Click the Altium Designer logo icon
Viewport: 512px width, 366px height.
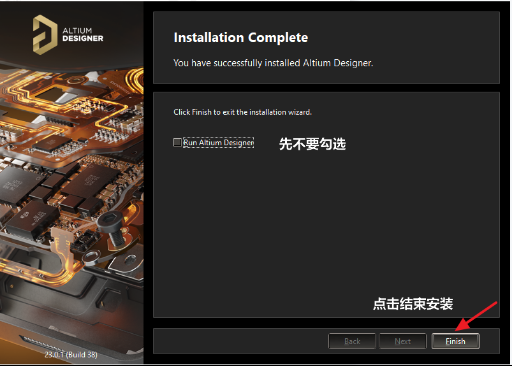44,35
